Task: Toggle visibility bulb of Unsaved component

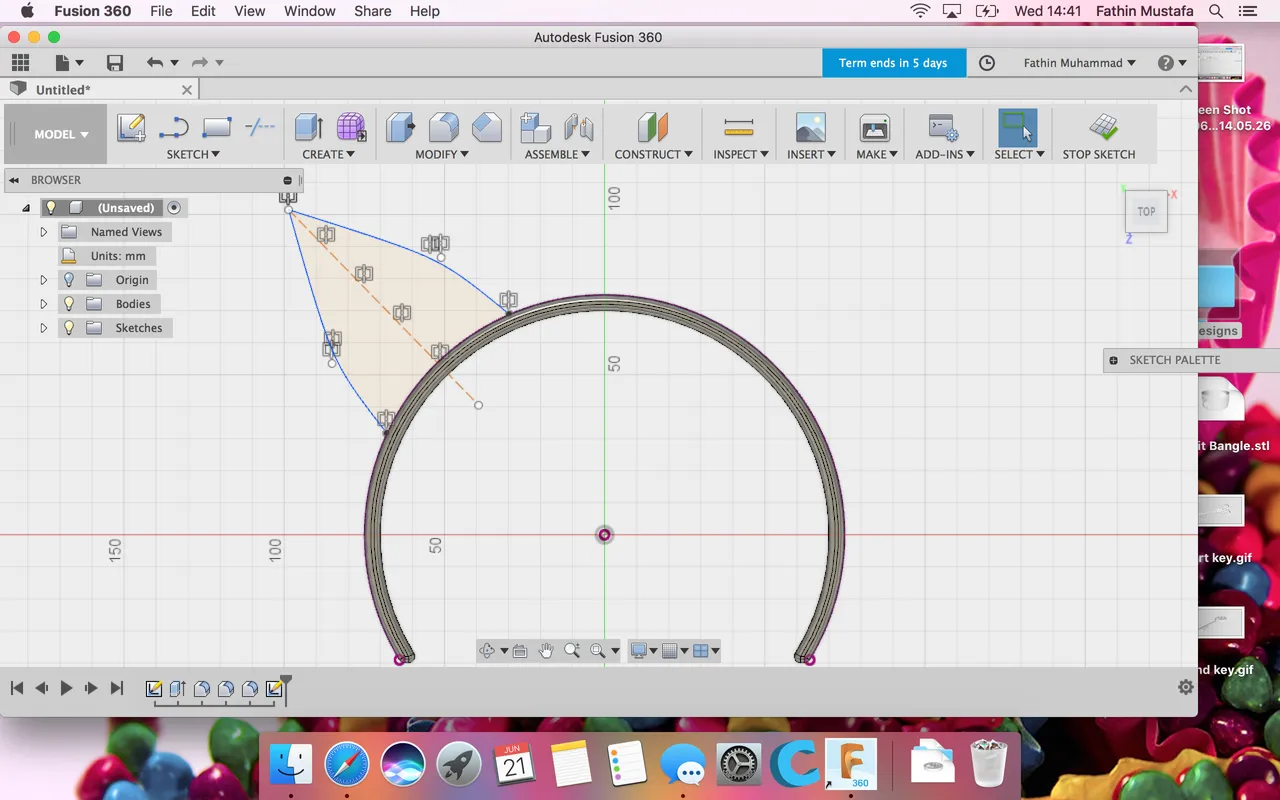Action: click(x=51, y=208)
